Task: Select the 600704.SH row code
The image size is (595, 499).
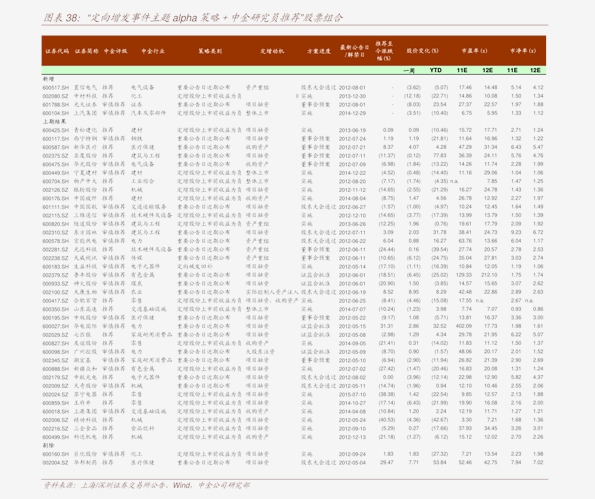Action: (x=56, y=181)
